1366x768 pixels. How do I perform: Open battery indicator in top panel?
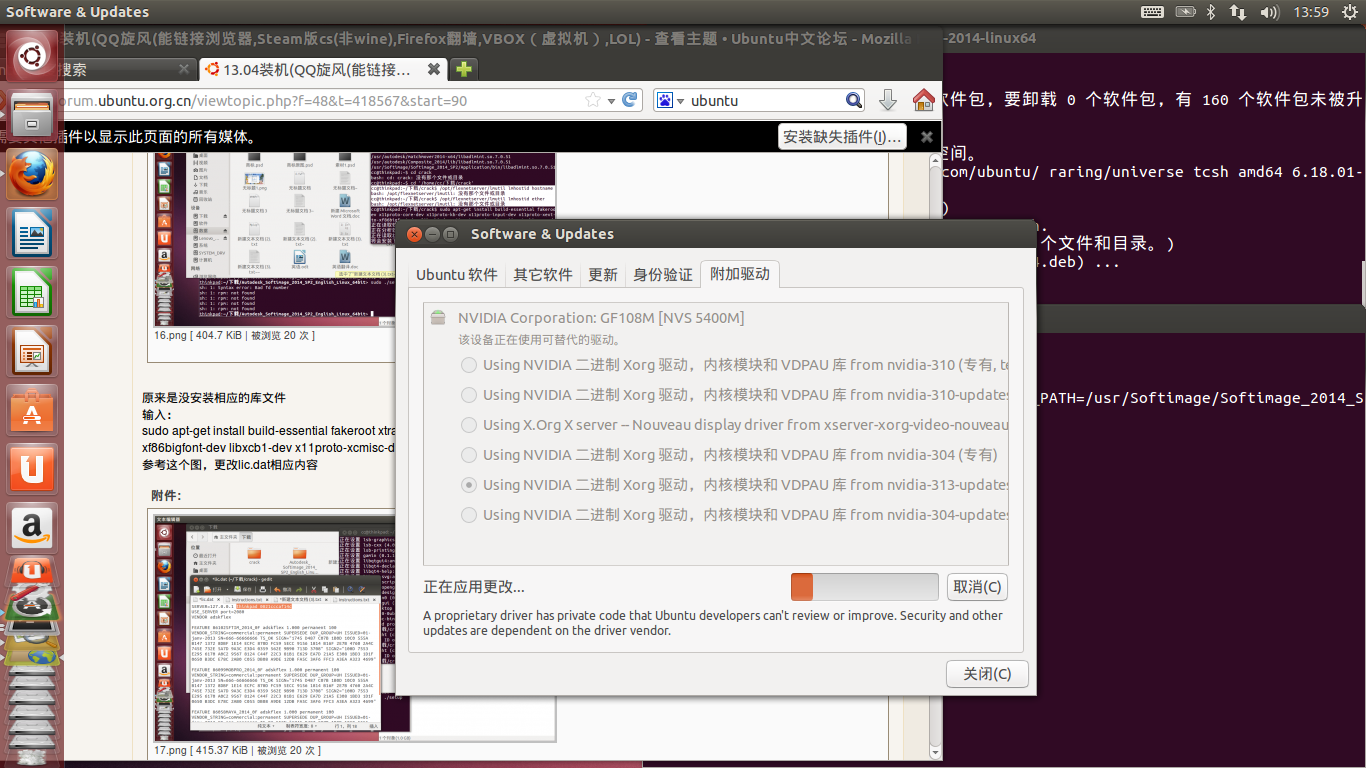click(1185, 12)
